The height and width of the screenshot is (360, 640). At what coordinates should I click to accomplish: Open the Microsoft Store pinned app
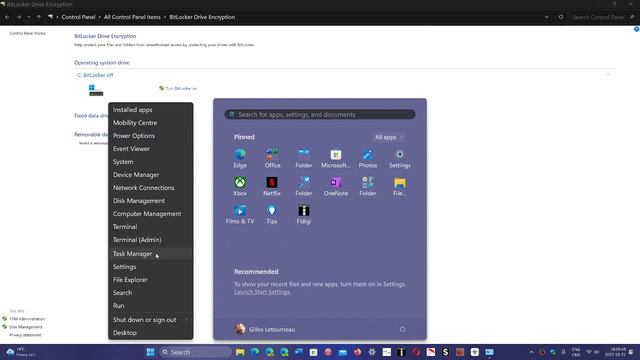point(336,158)
